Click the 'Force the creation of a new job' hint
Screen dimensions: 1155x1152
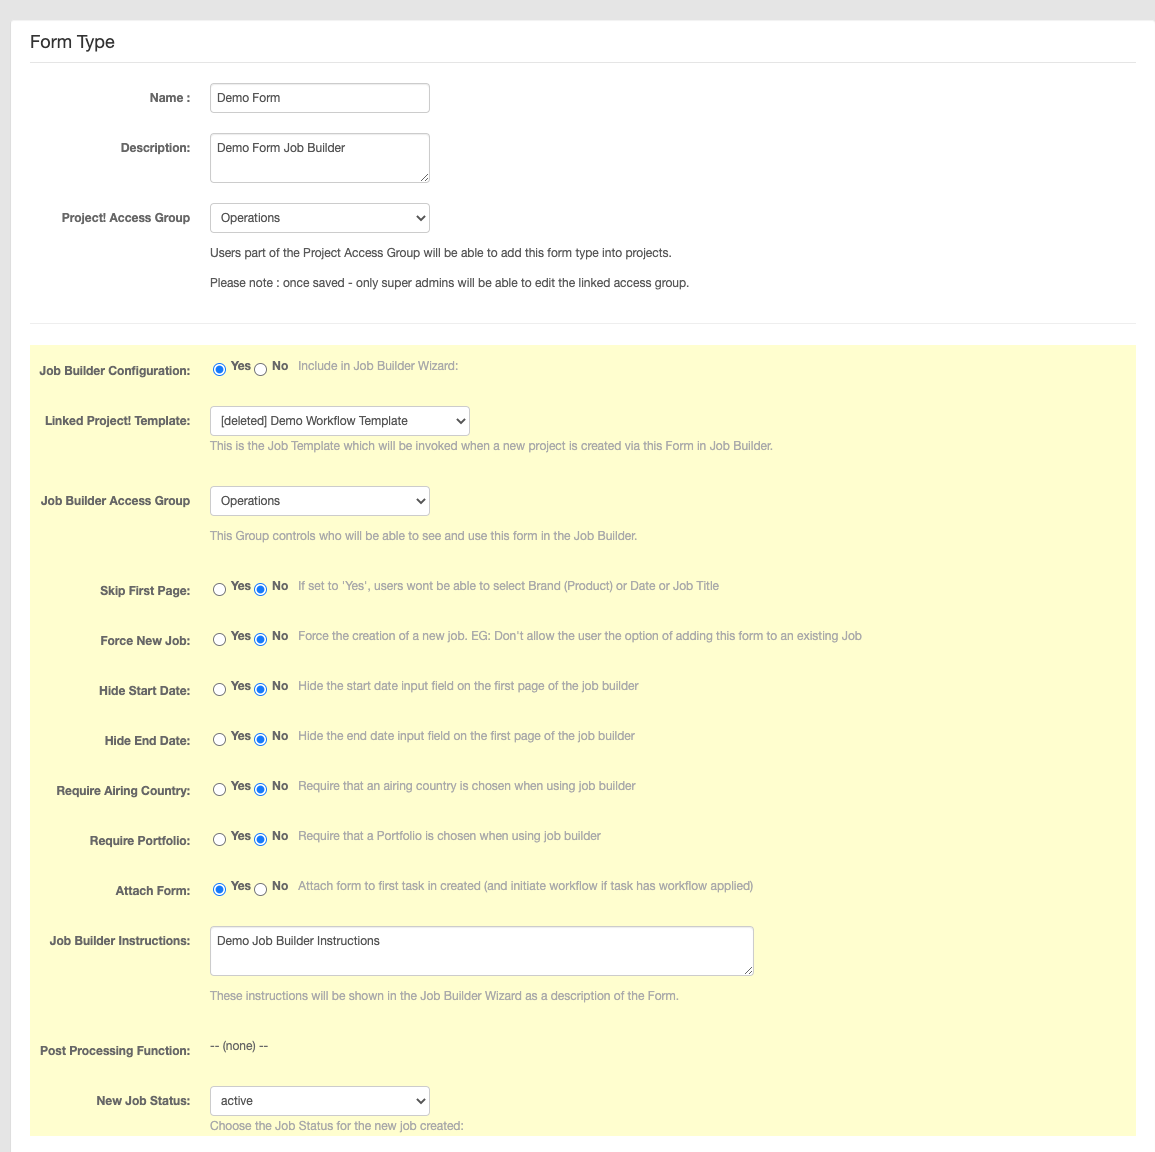[x=580, y=636]
